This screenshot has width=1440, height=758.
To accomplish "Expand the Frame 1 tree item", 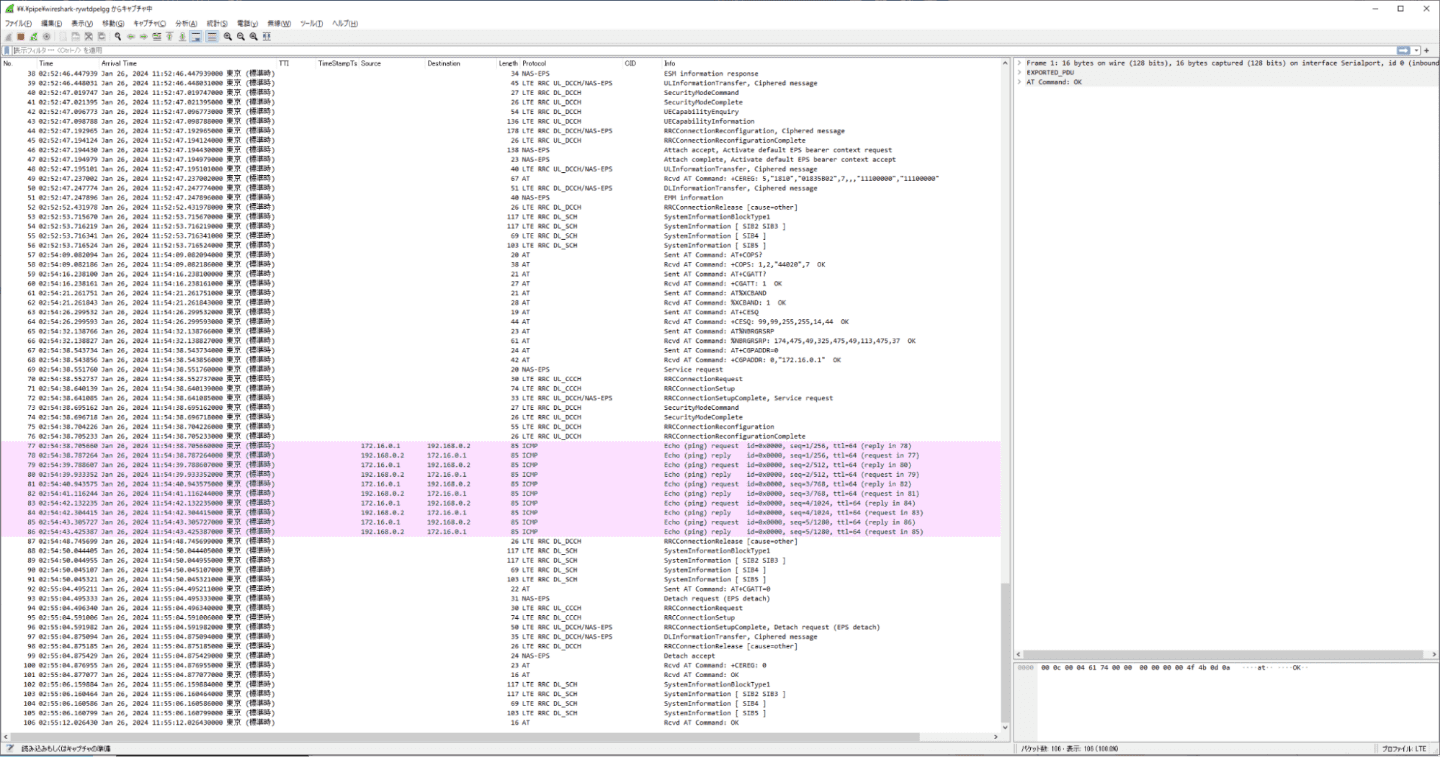I will (1019, 63).
